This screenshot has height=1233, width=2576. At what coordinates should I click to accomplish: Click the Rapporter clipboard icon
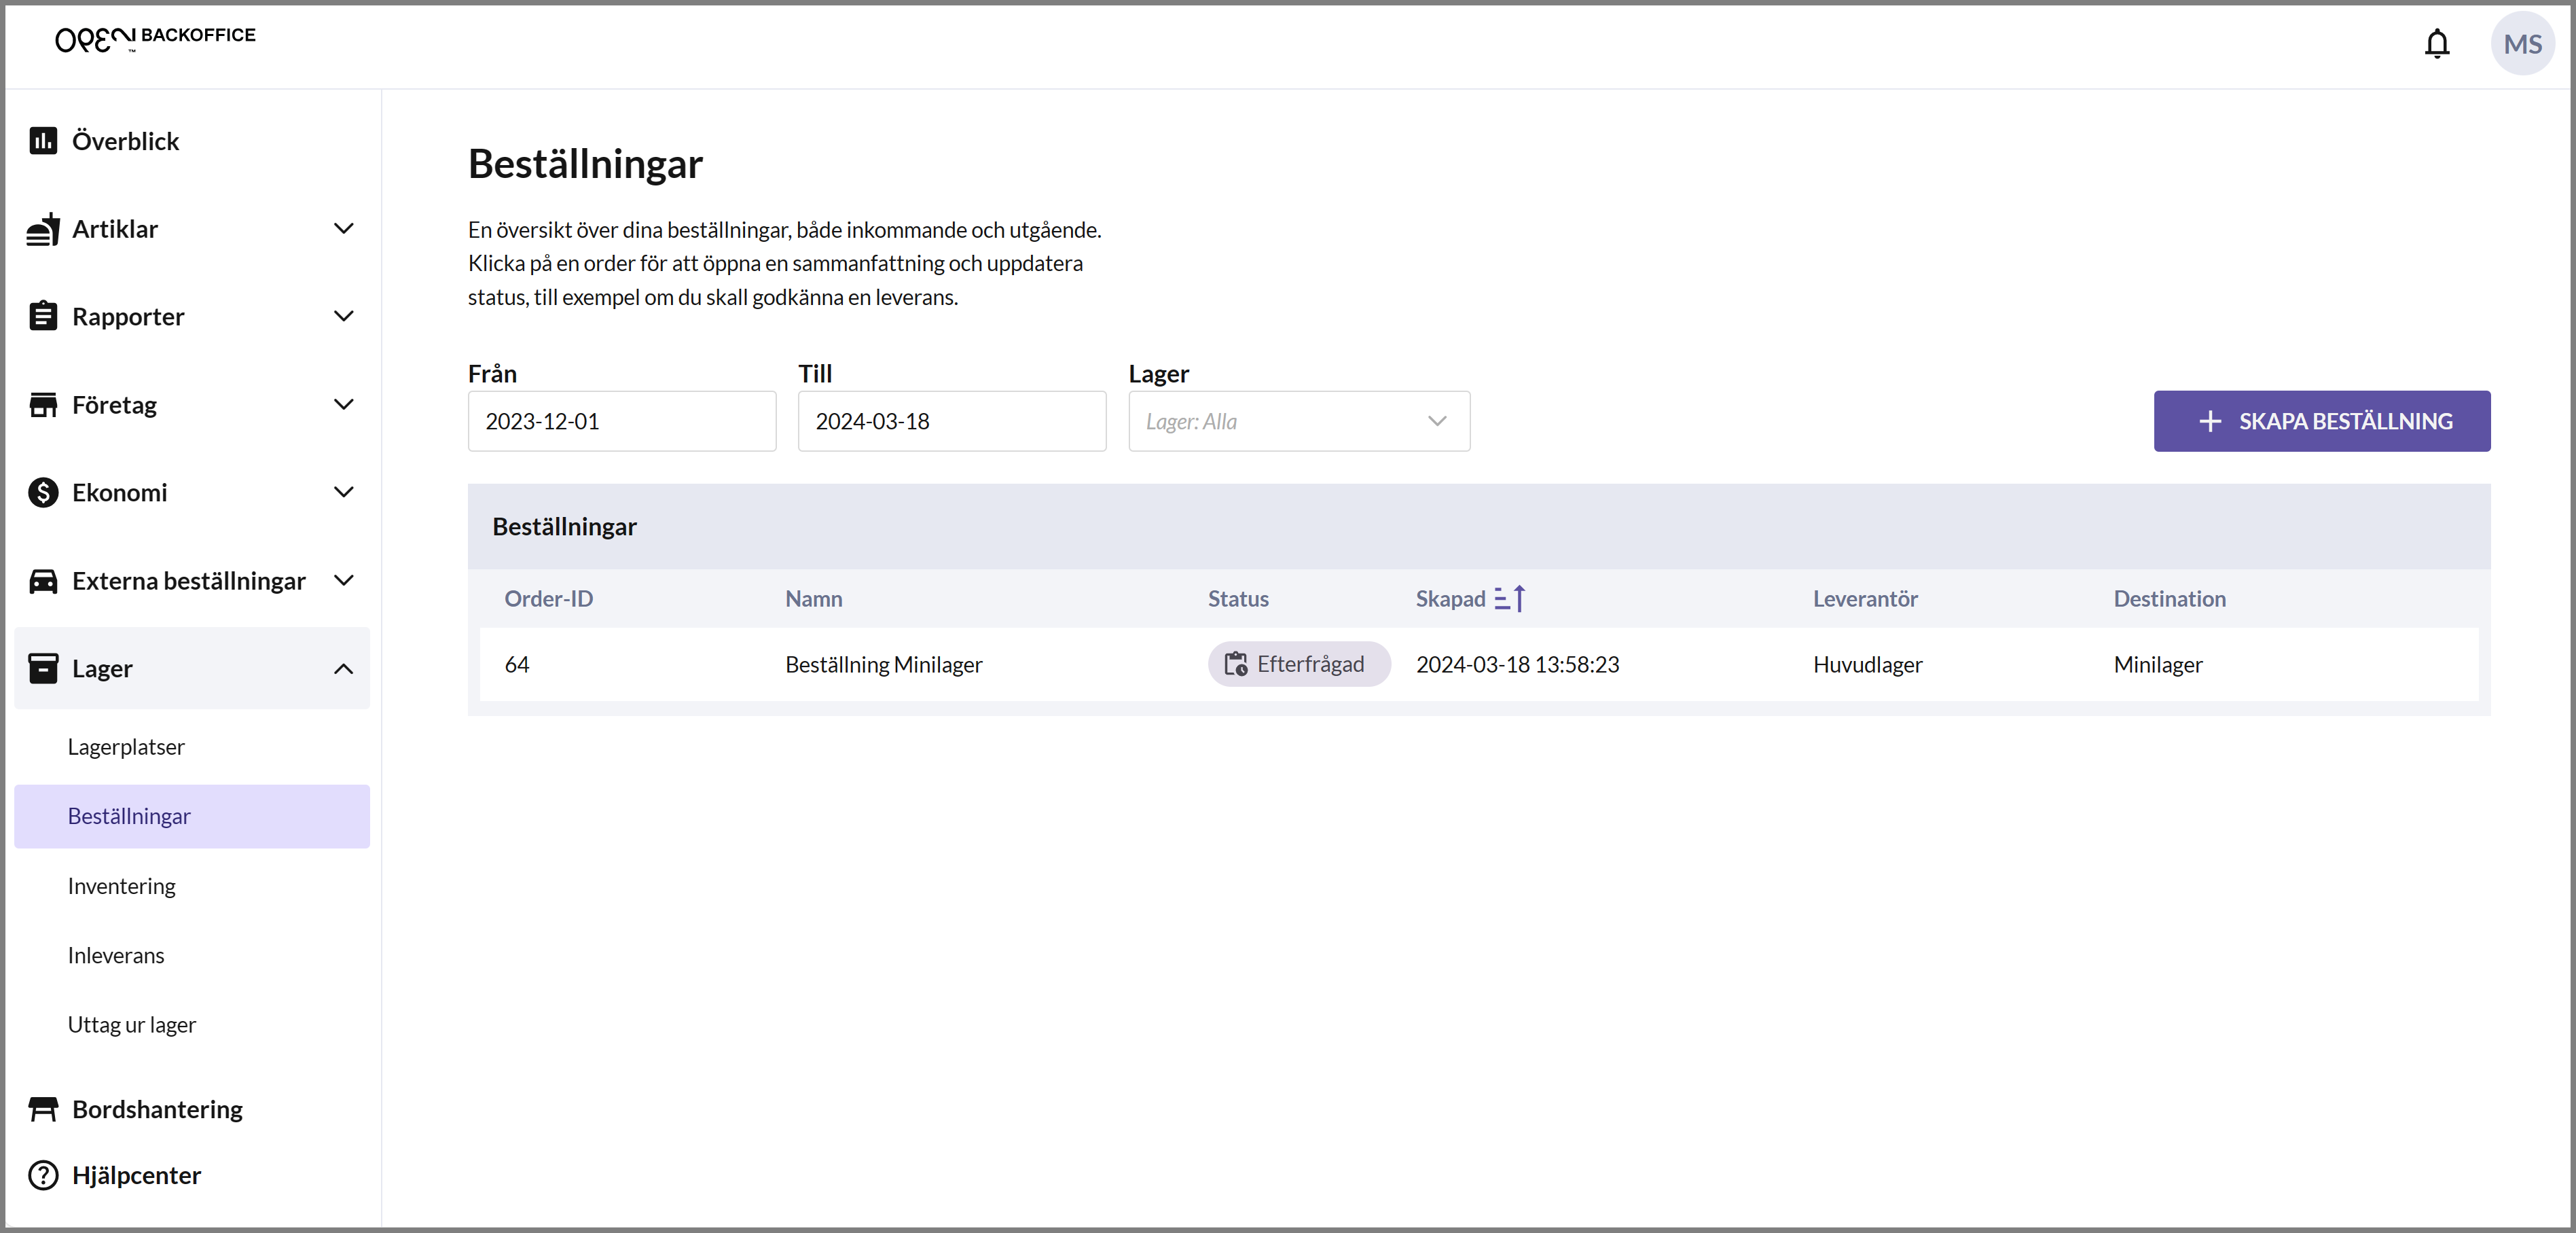[x=43, y=316]
